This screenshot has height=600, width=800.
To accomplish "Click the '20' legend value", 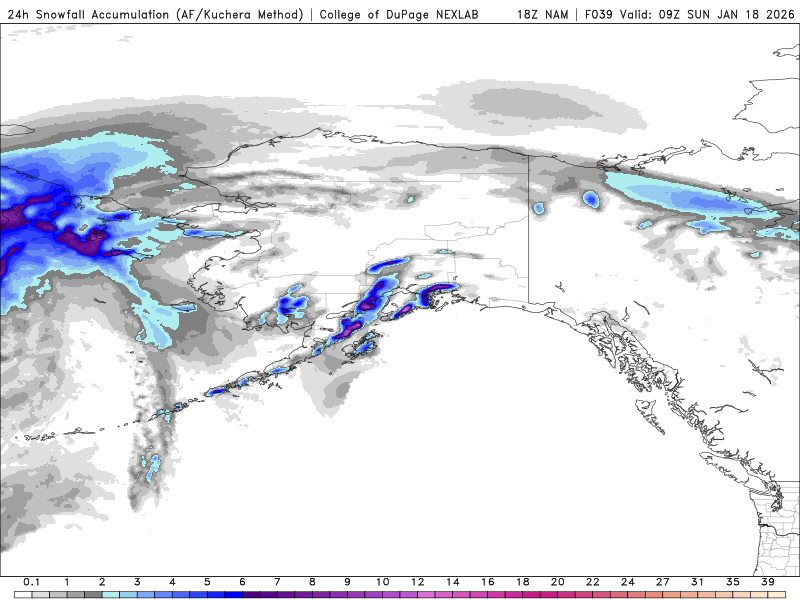I will (558, 582).
